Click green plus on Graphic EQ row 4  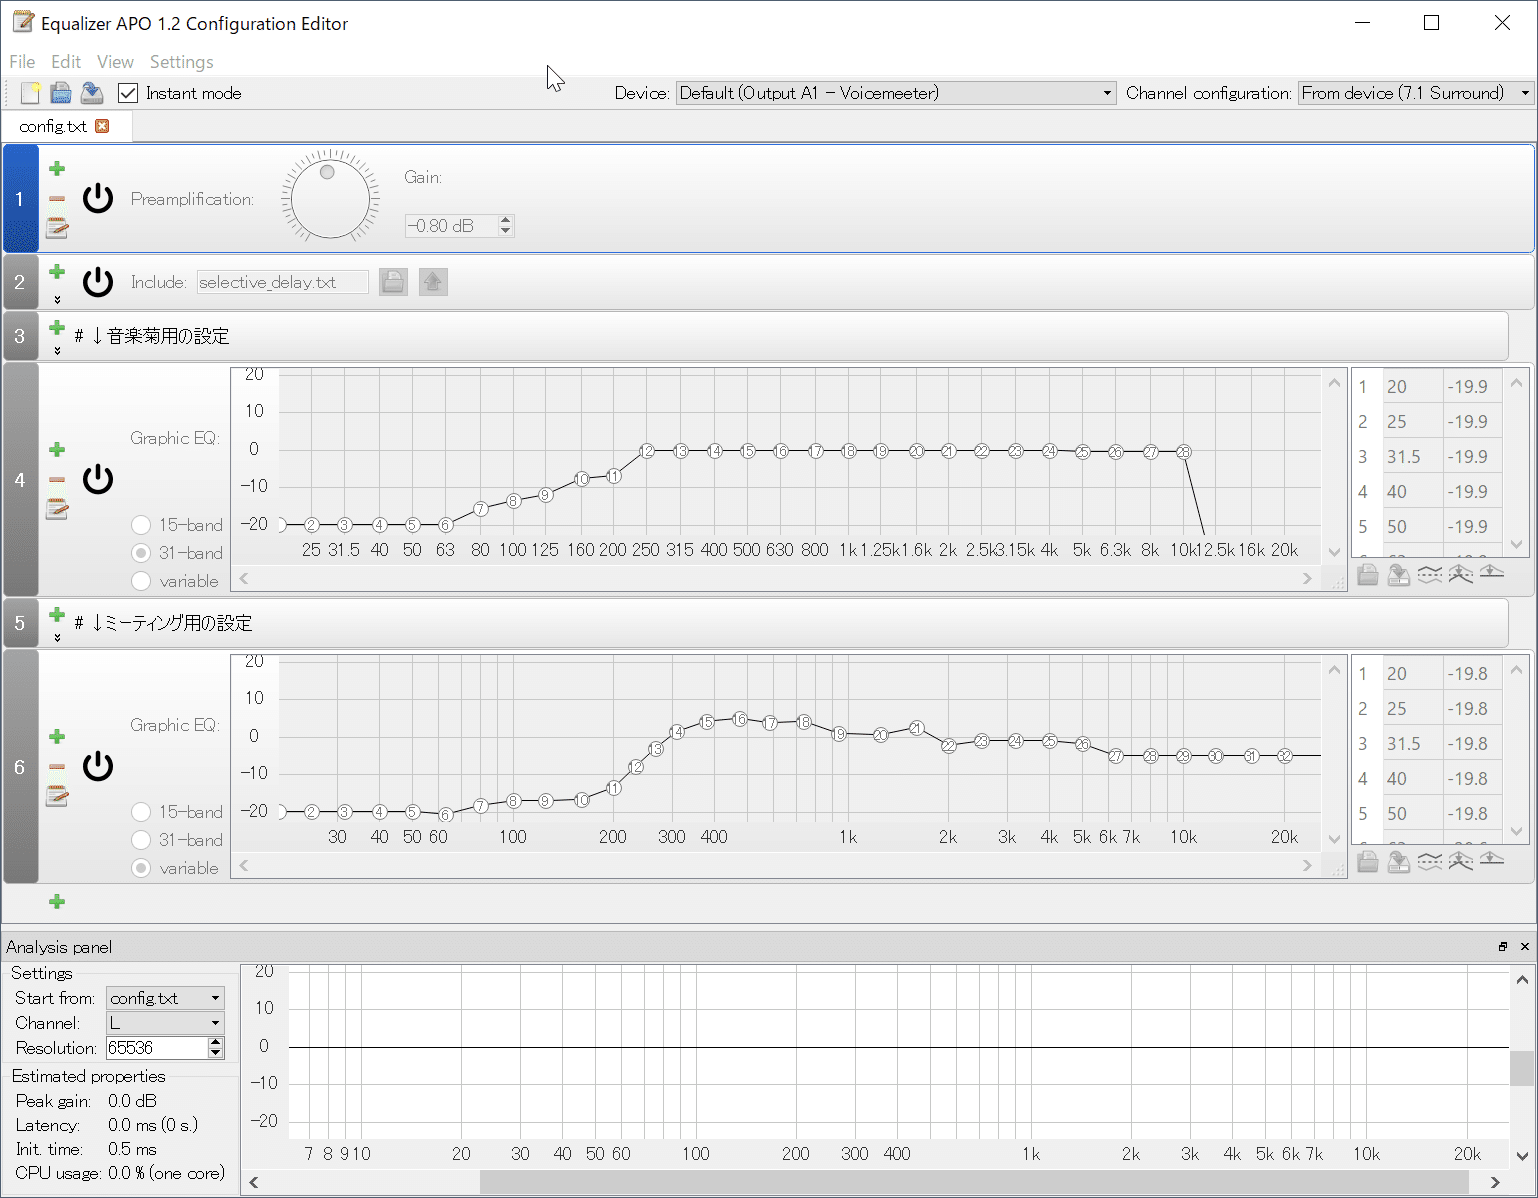click(57, 449)
